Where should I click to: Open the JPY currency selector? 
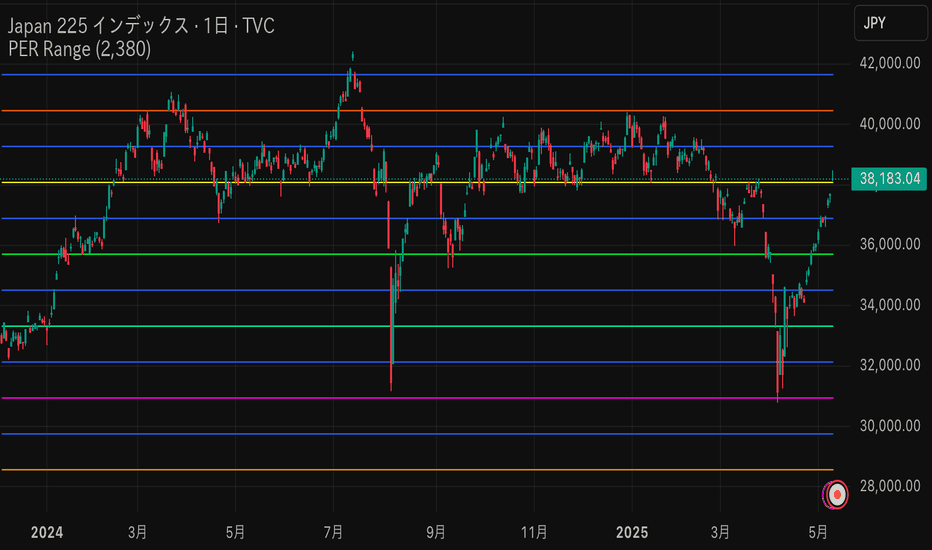coord(890,23)
